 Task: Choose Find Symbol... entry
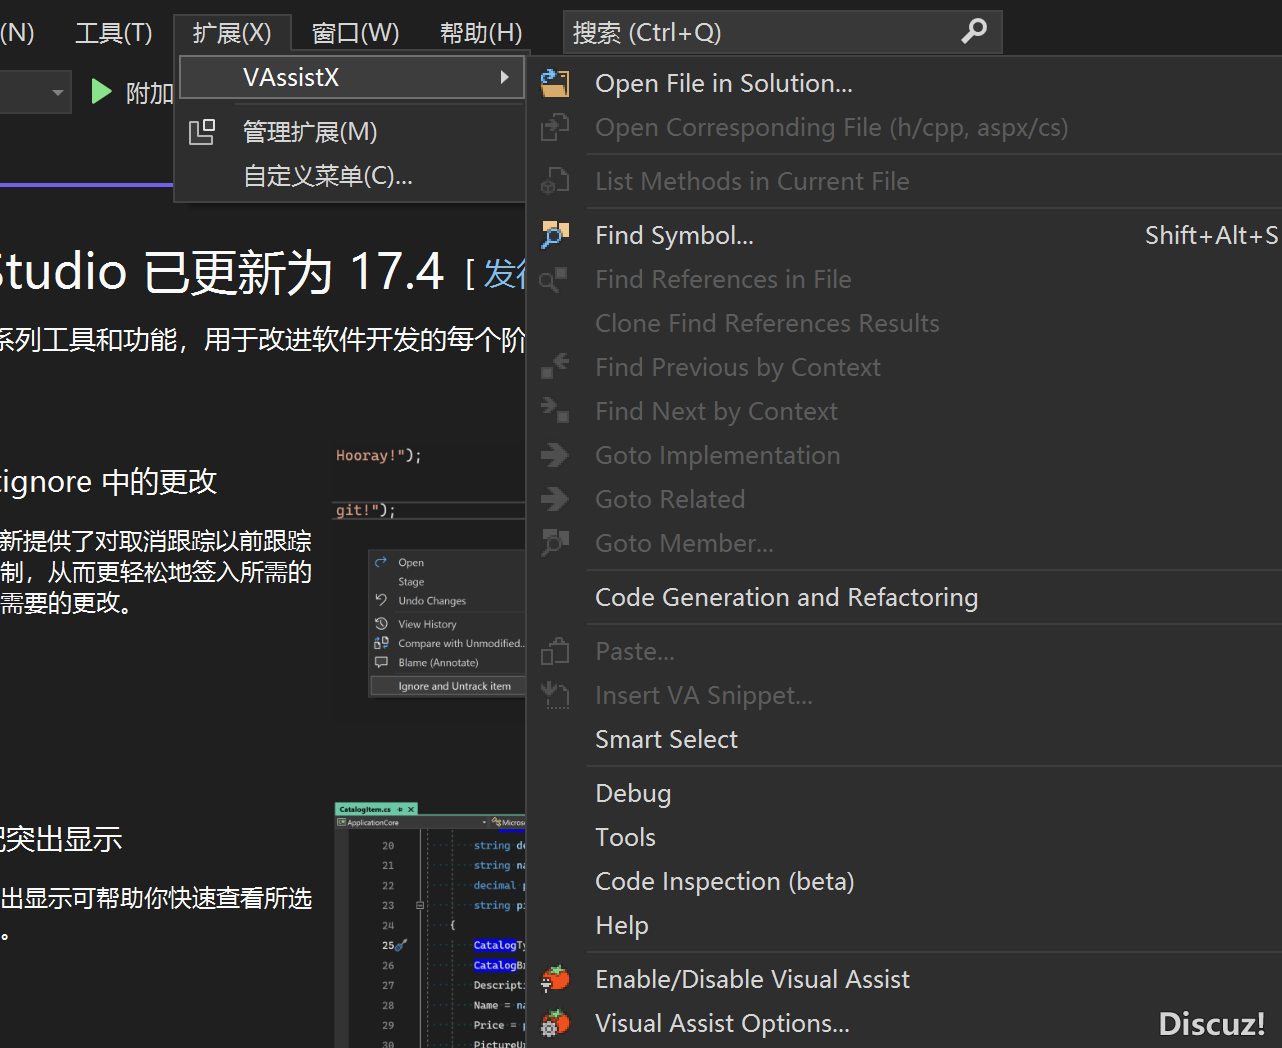coord(906,235)
